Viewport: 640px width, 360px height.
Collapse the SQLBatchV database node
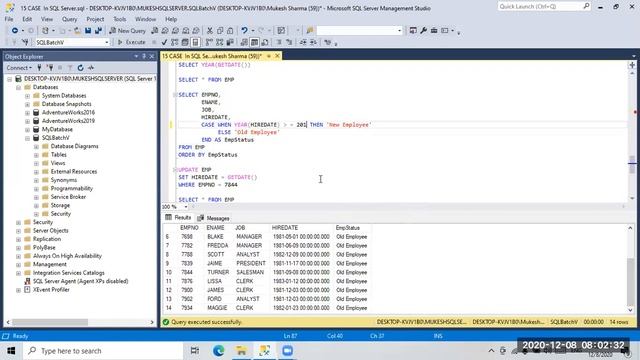[x=27, y=138]
